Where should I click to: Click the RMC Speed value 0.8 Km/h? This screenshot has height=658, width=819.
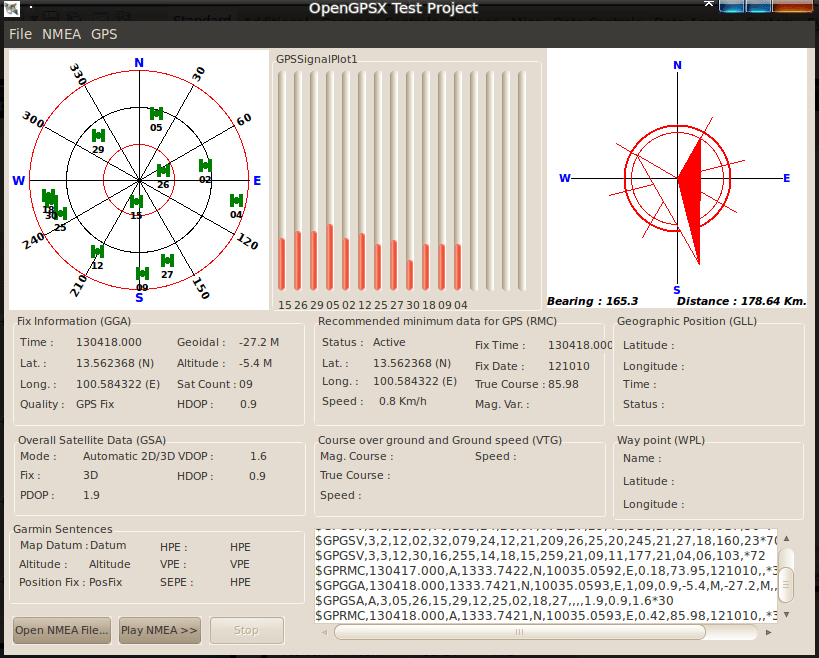pos(403,402)
